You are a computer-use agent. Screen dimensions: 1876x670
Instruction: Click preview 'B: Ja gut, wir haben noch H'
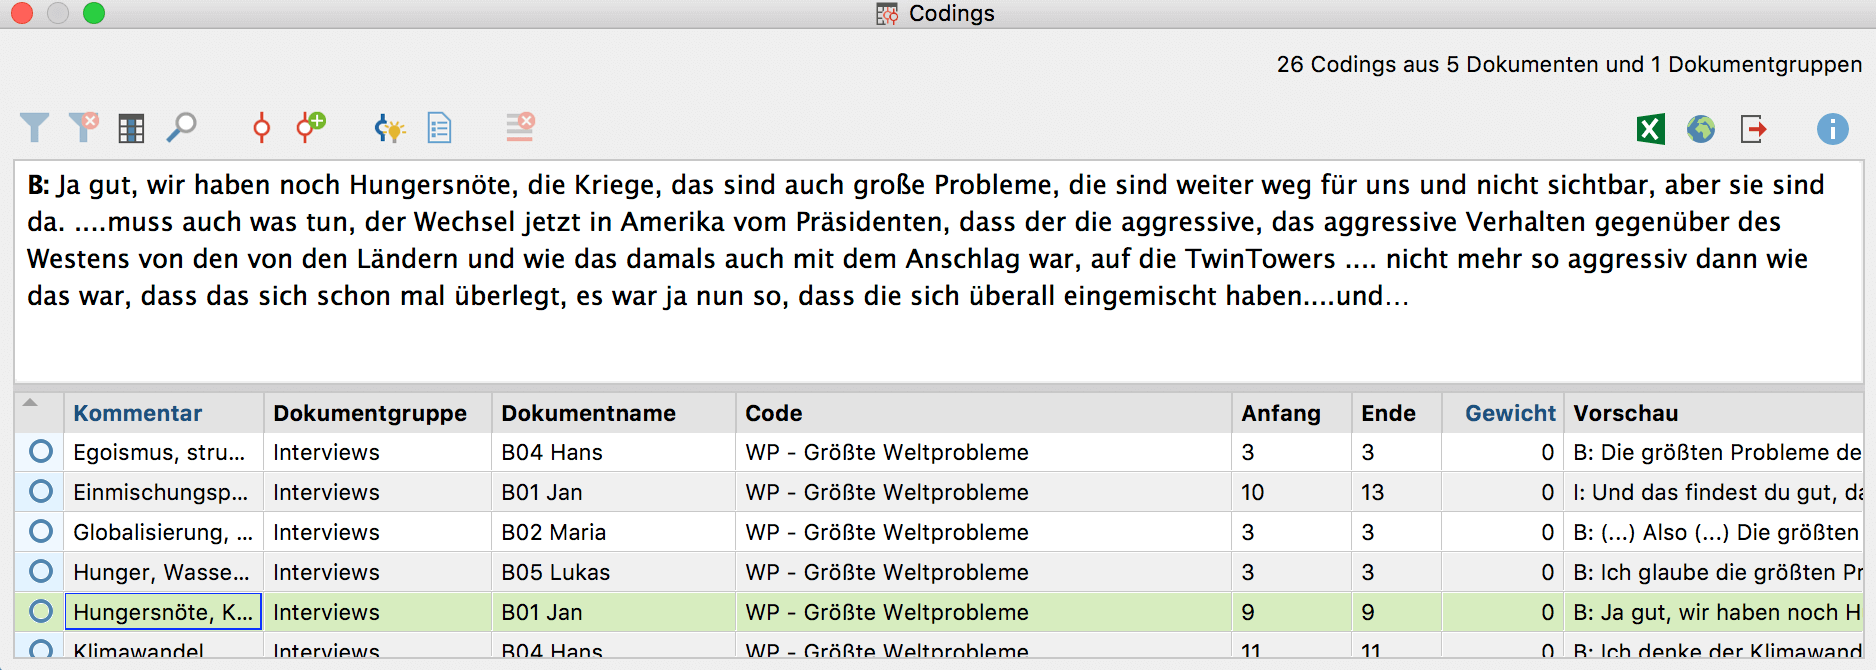1714,612
